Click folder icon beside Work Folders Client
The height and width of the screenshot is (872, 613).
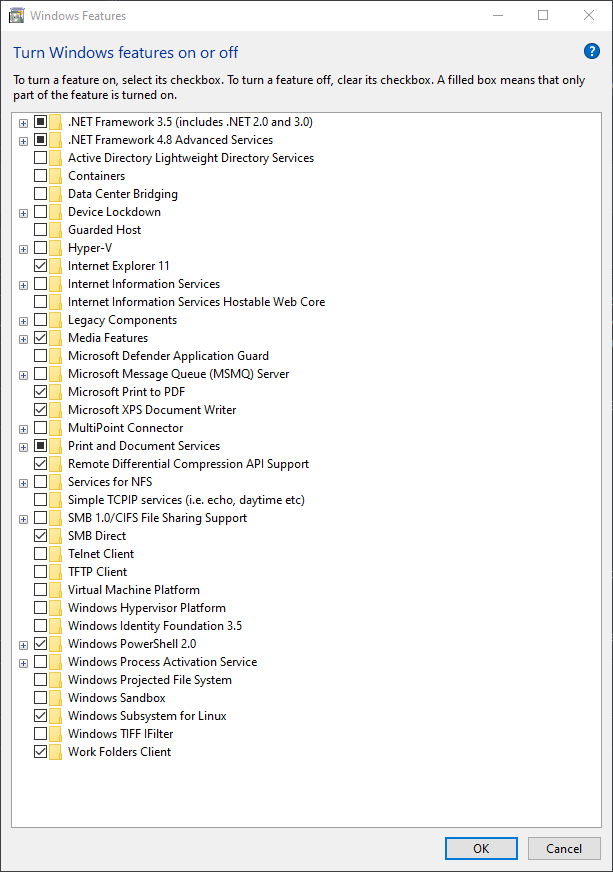point(55,752)
